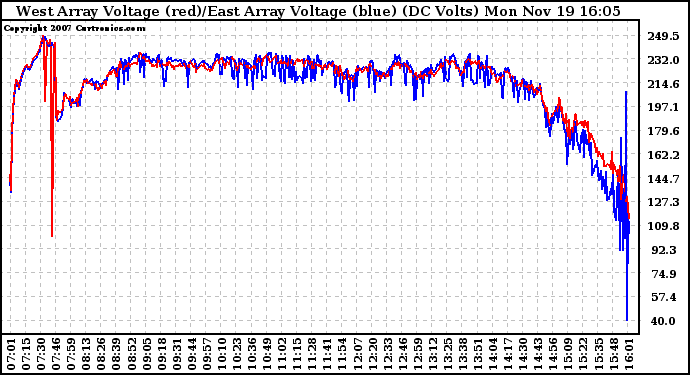Click the 12:07 time label

[357, 354]
